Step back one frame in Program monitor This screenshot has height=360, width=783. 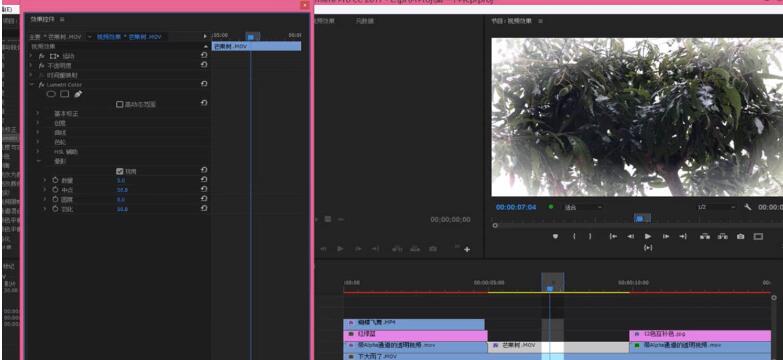click(631, 237)
